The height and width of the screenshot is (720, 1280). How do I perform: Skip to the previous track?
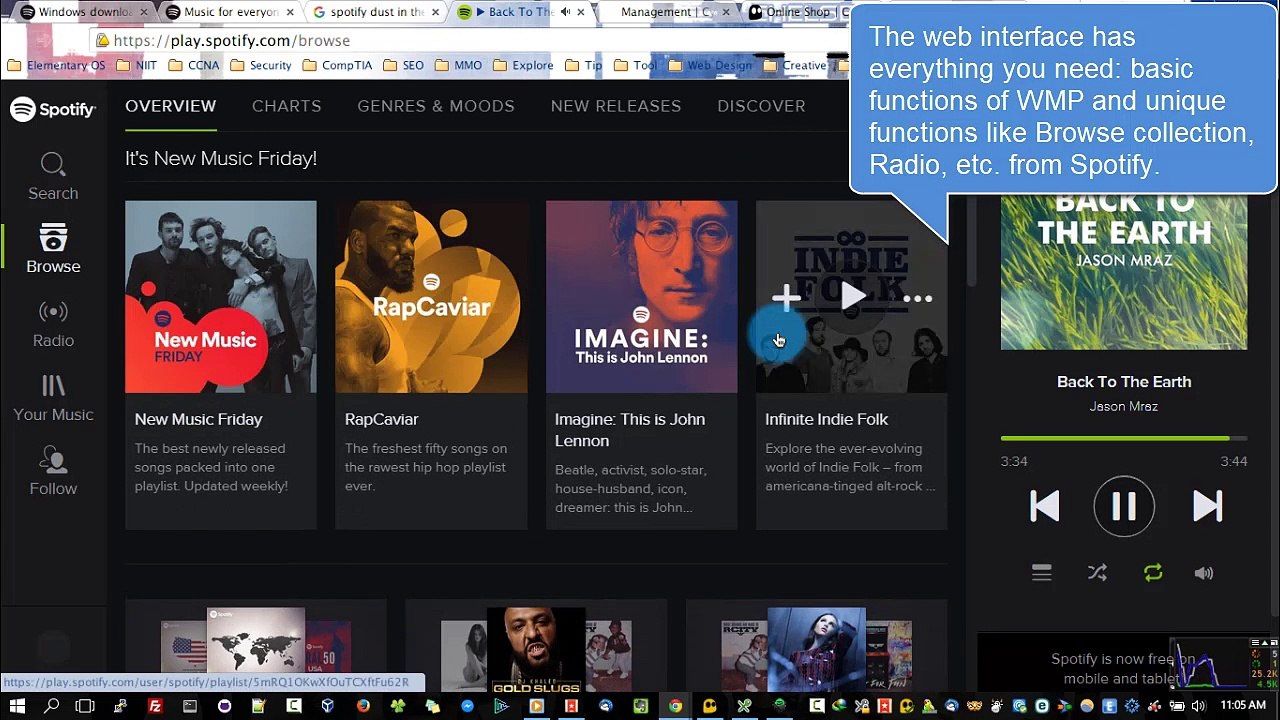tap(1044, 507)
